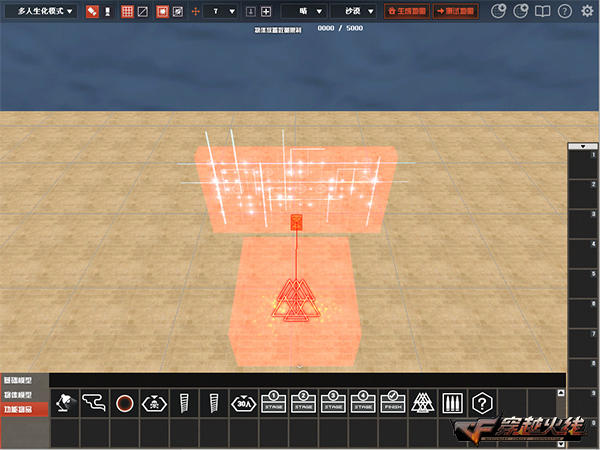
Task: Select the question mark hexagon item
Action: (x=483, y=403)
